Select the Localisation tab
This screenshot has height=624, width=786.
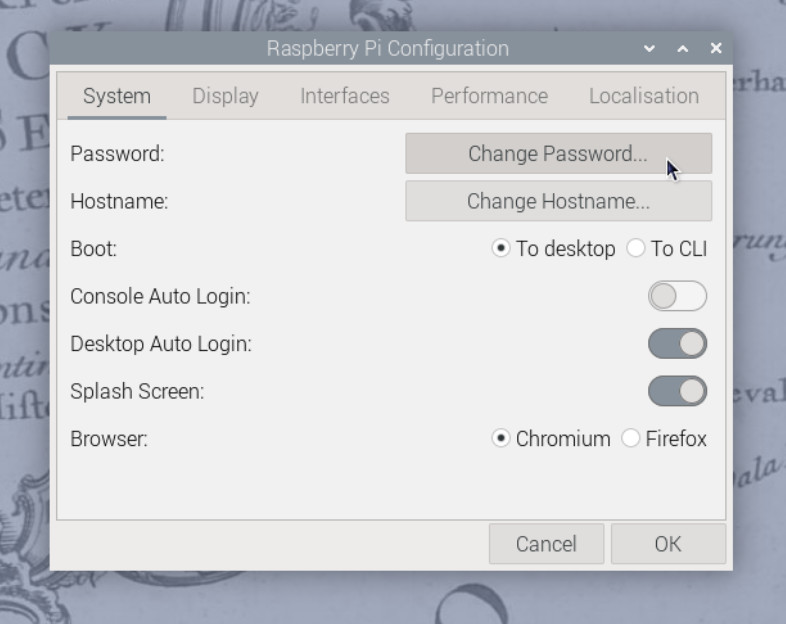point(643,96)
